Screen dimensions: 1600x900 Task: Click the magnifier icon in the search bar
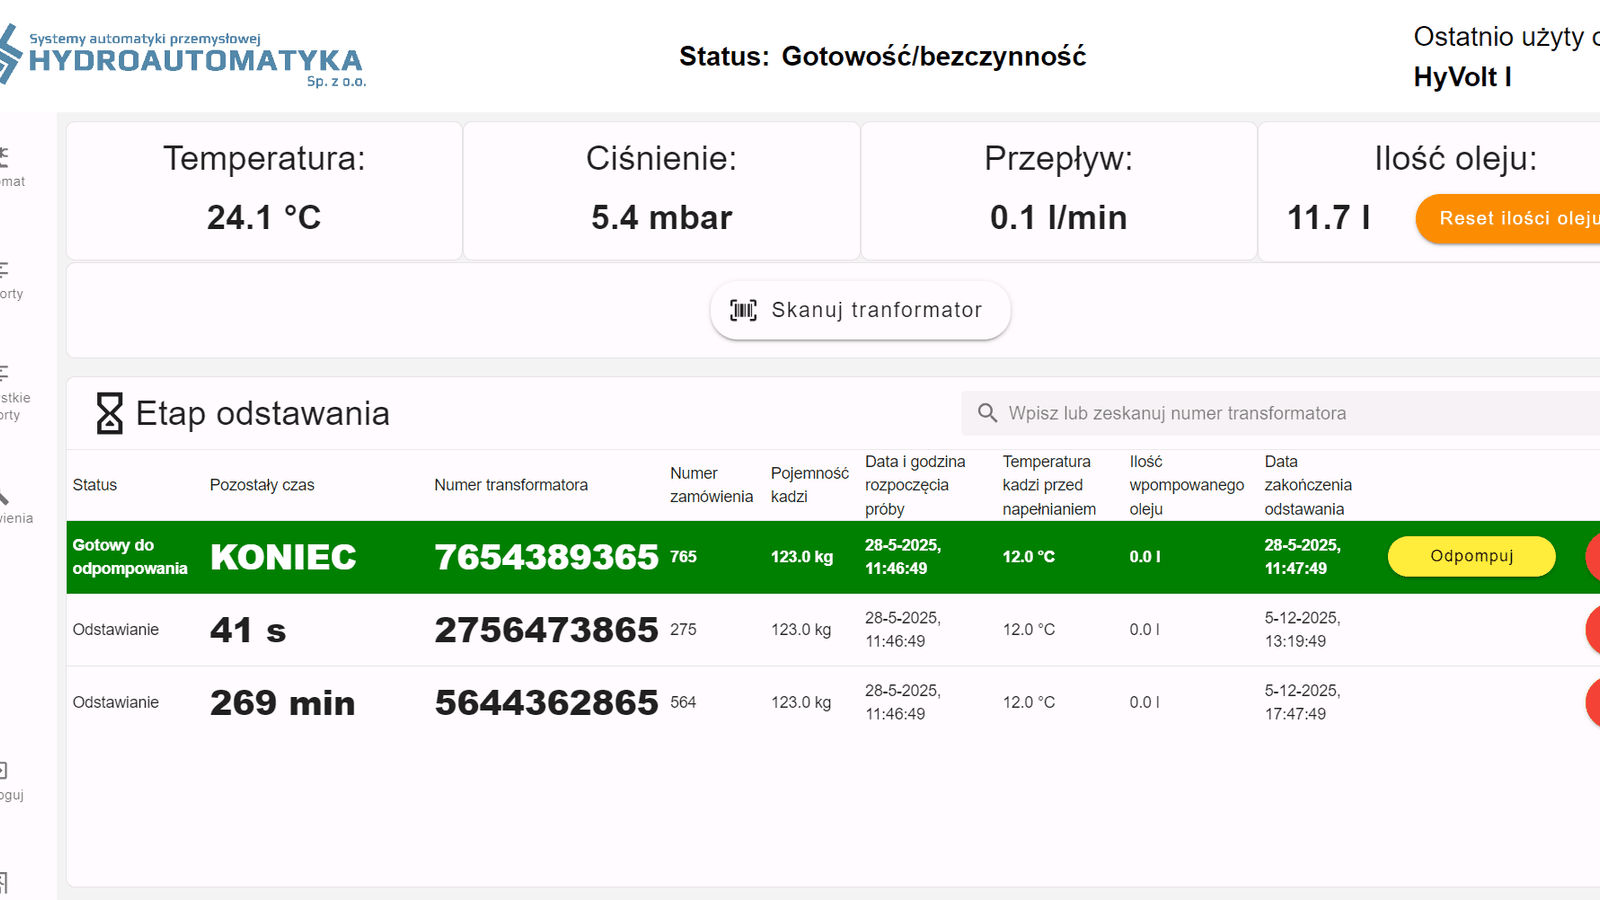(987, 413)
